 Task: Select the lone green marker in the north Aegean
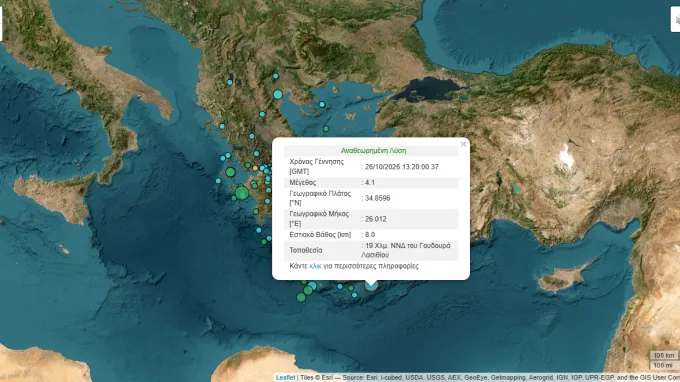click(326, 129)
